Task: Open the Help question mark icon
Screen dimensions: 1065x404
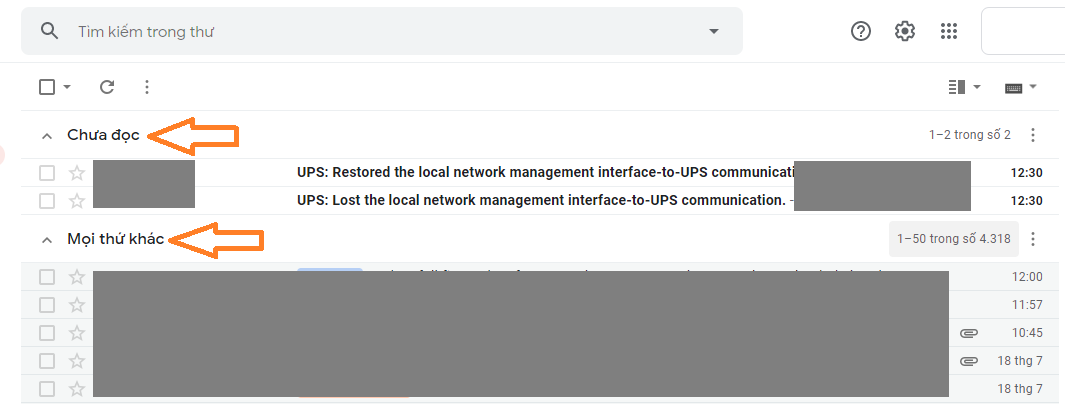Action: click(861, 31)
